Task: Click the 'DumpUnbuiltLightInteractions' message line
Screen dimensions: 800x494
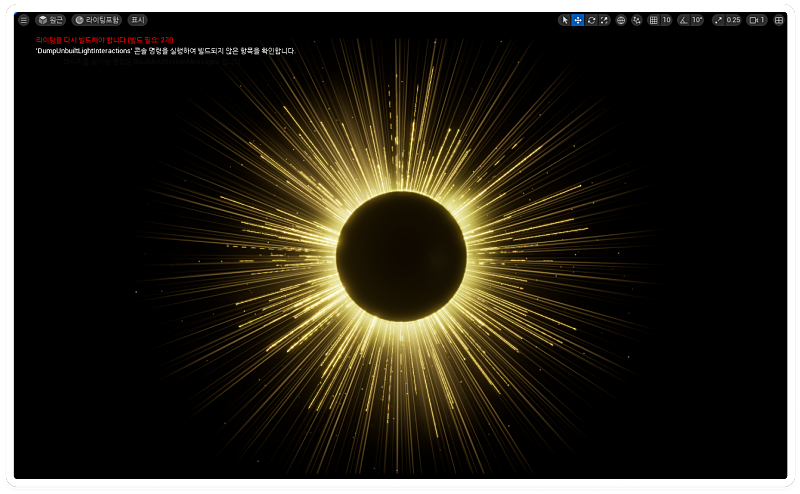Action: tap(165, 51)
